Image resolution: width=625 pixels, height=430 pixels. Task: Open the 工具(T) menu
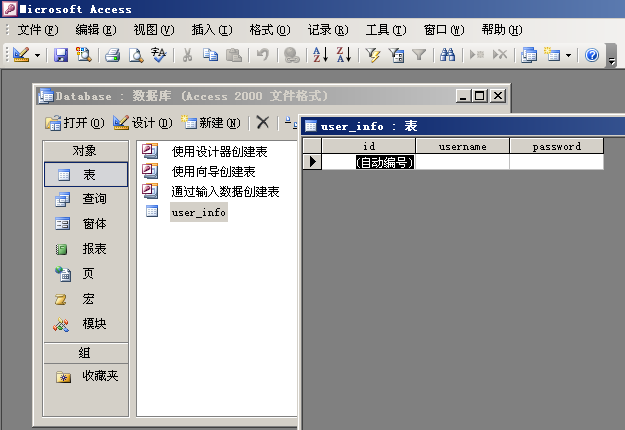point(386,30)
